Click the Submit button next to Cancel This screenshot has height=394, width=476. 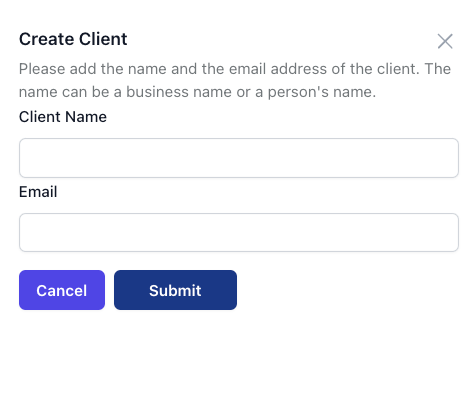(175, 290)
